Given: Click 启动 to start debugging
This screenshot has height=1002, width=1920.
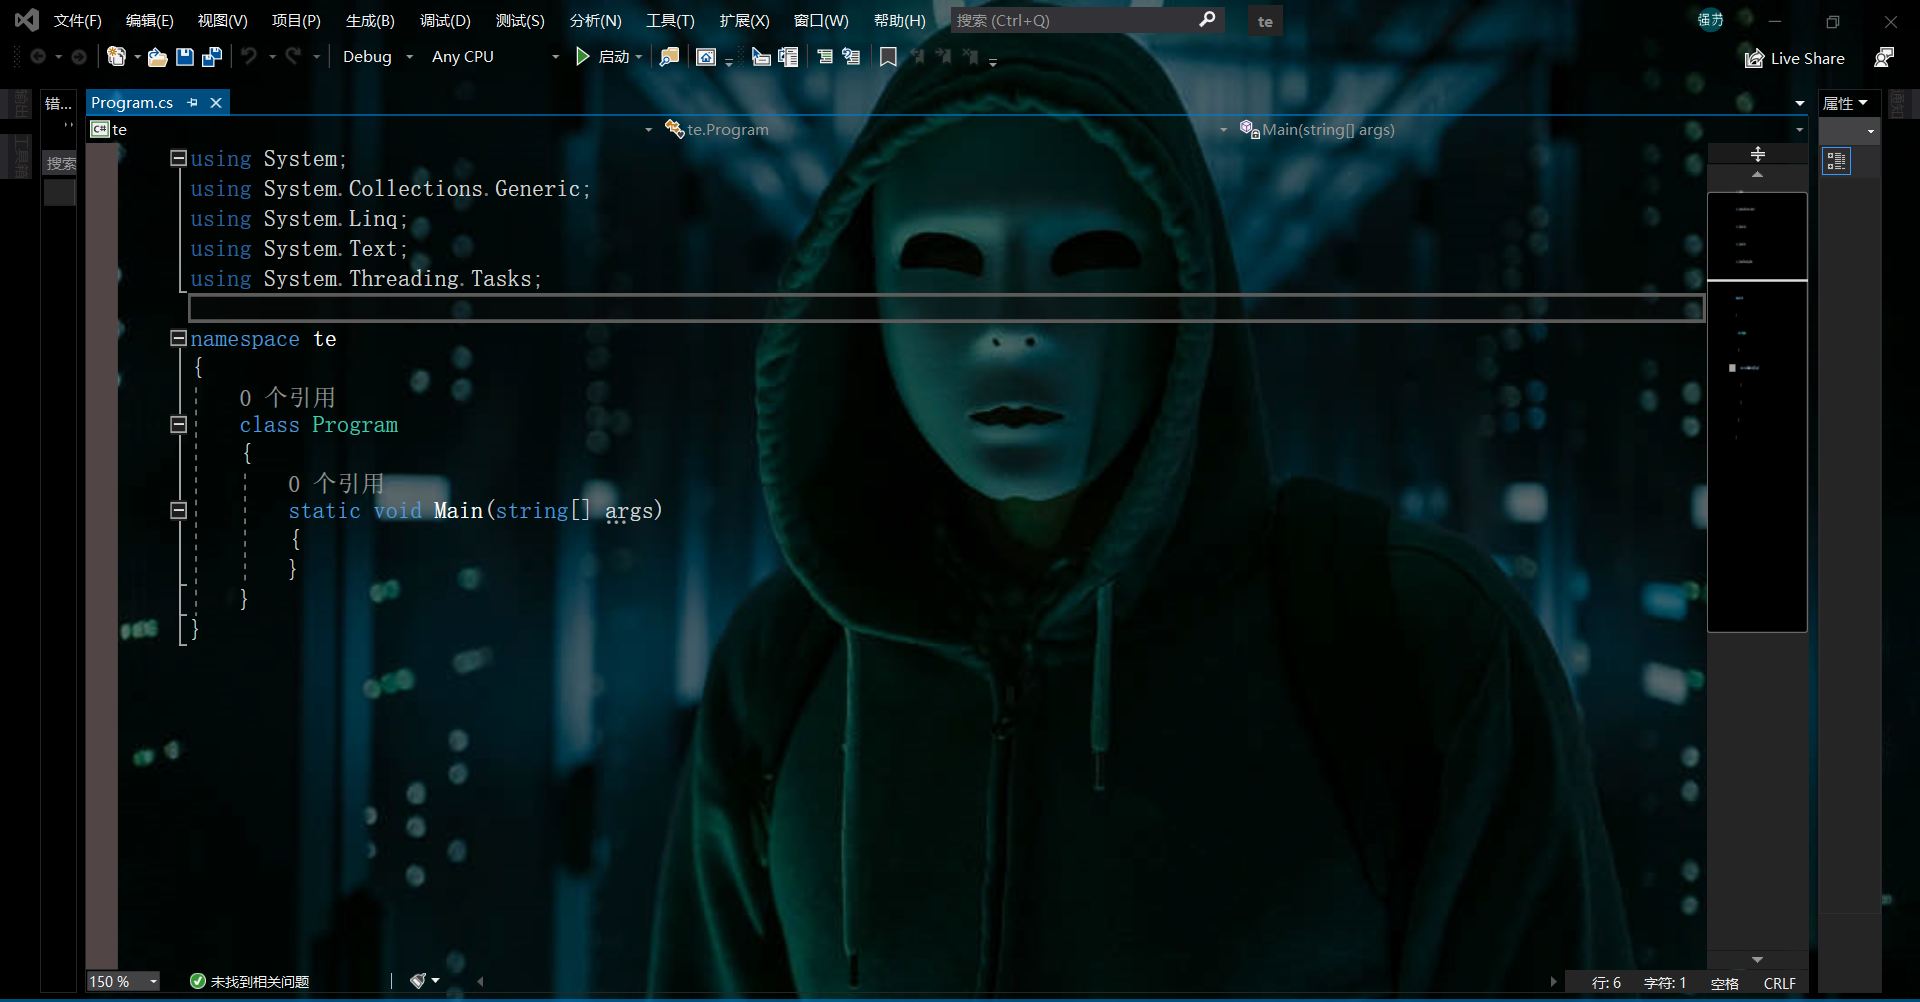Looking at the screenshot, I should point(610,56).
